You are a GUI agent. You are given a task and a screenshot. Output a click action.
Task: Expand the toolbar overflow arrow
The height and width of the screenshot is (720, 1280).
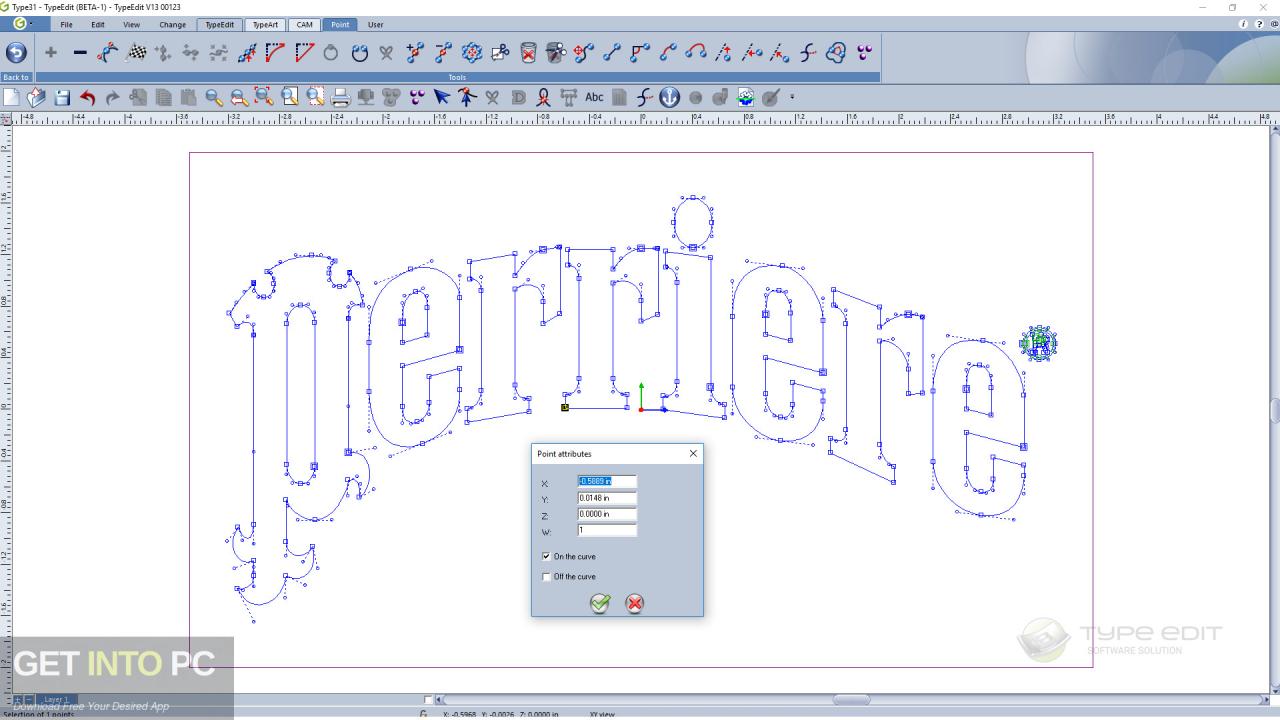(792, 97)
